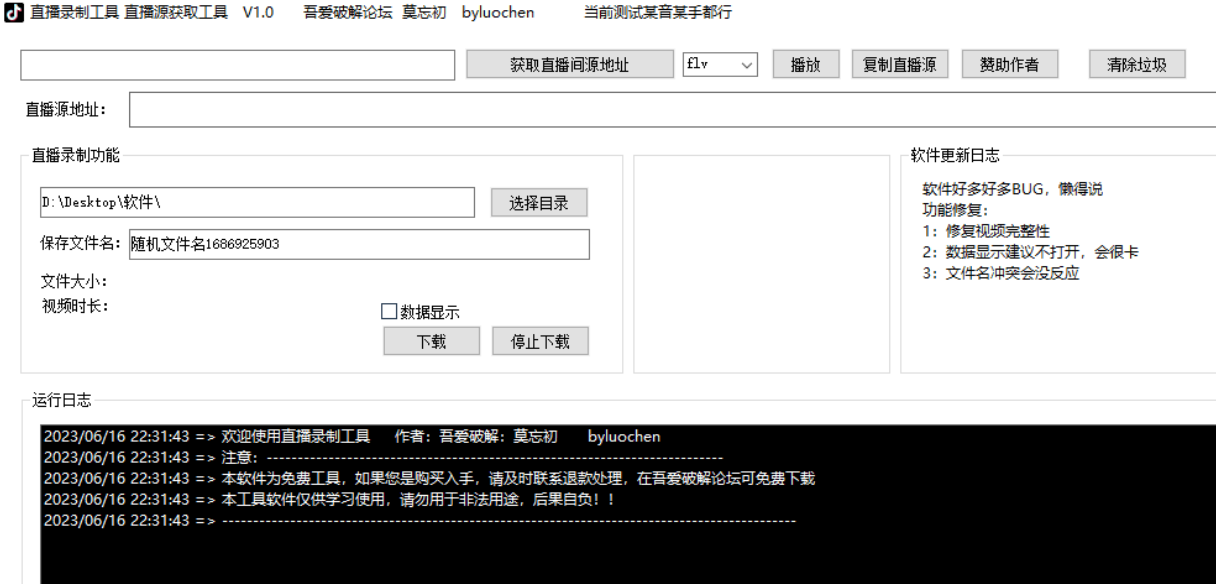
Task: Click 复制直播源 to copy stream source
Action: (x=899, y=65)
